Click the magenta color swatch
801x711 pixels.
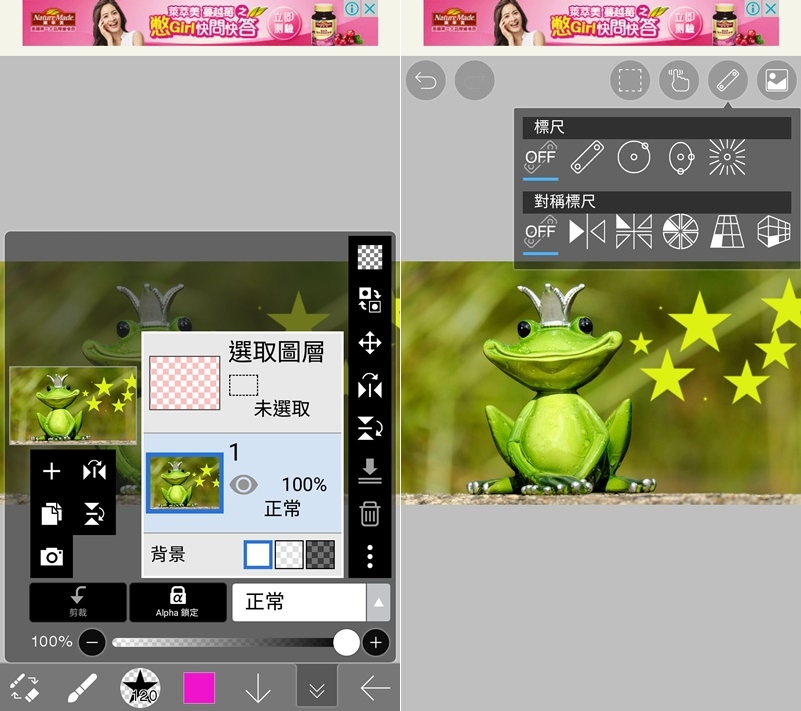click(199, 688)
